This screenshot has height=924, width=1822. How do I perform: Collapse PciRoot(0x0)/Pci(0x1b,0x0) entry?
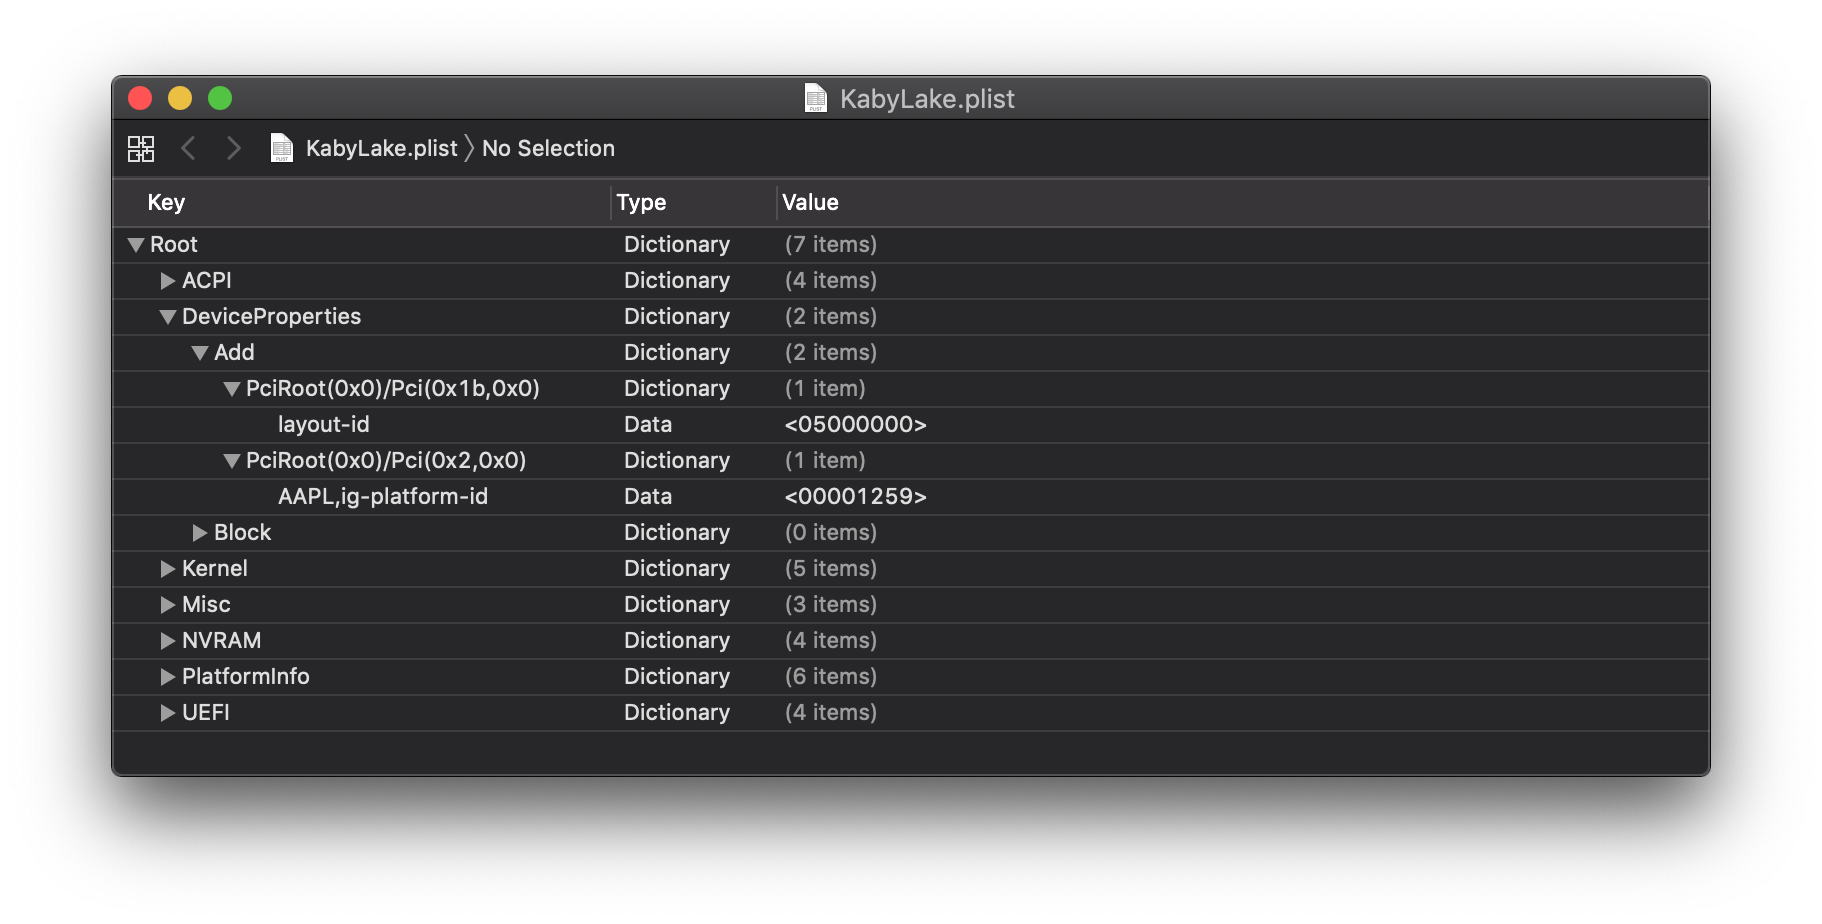(231, 388)
